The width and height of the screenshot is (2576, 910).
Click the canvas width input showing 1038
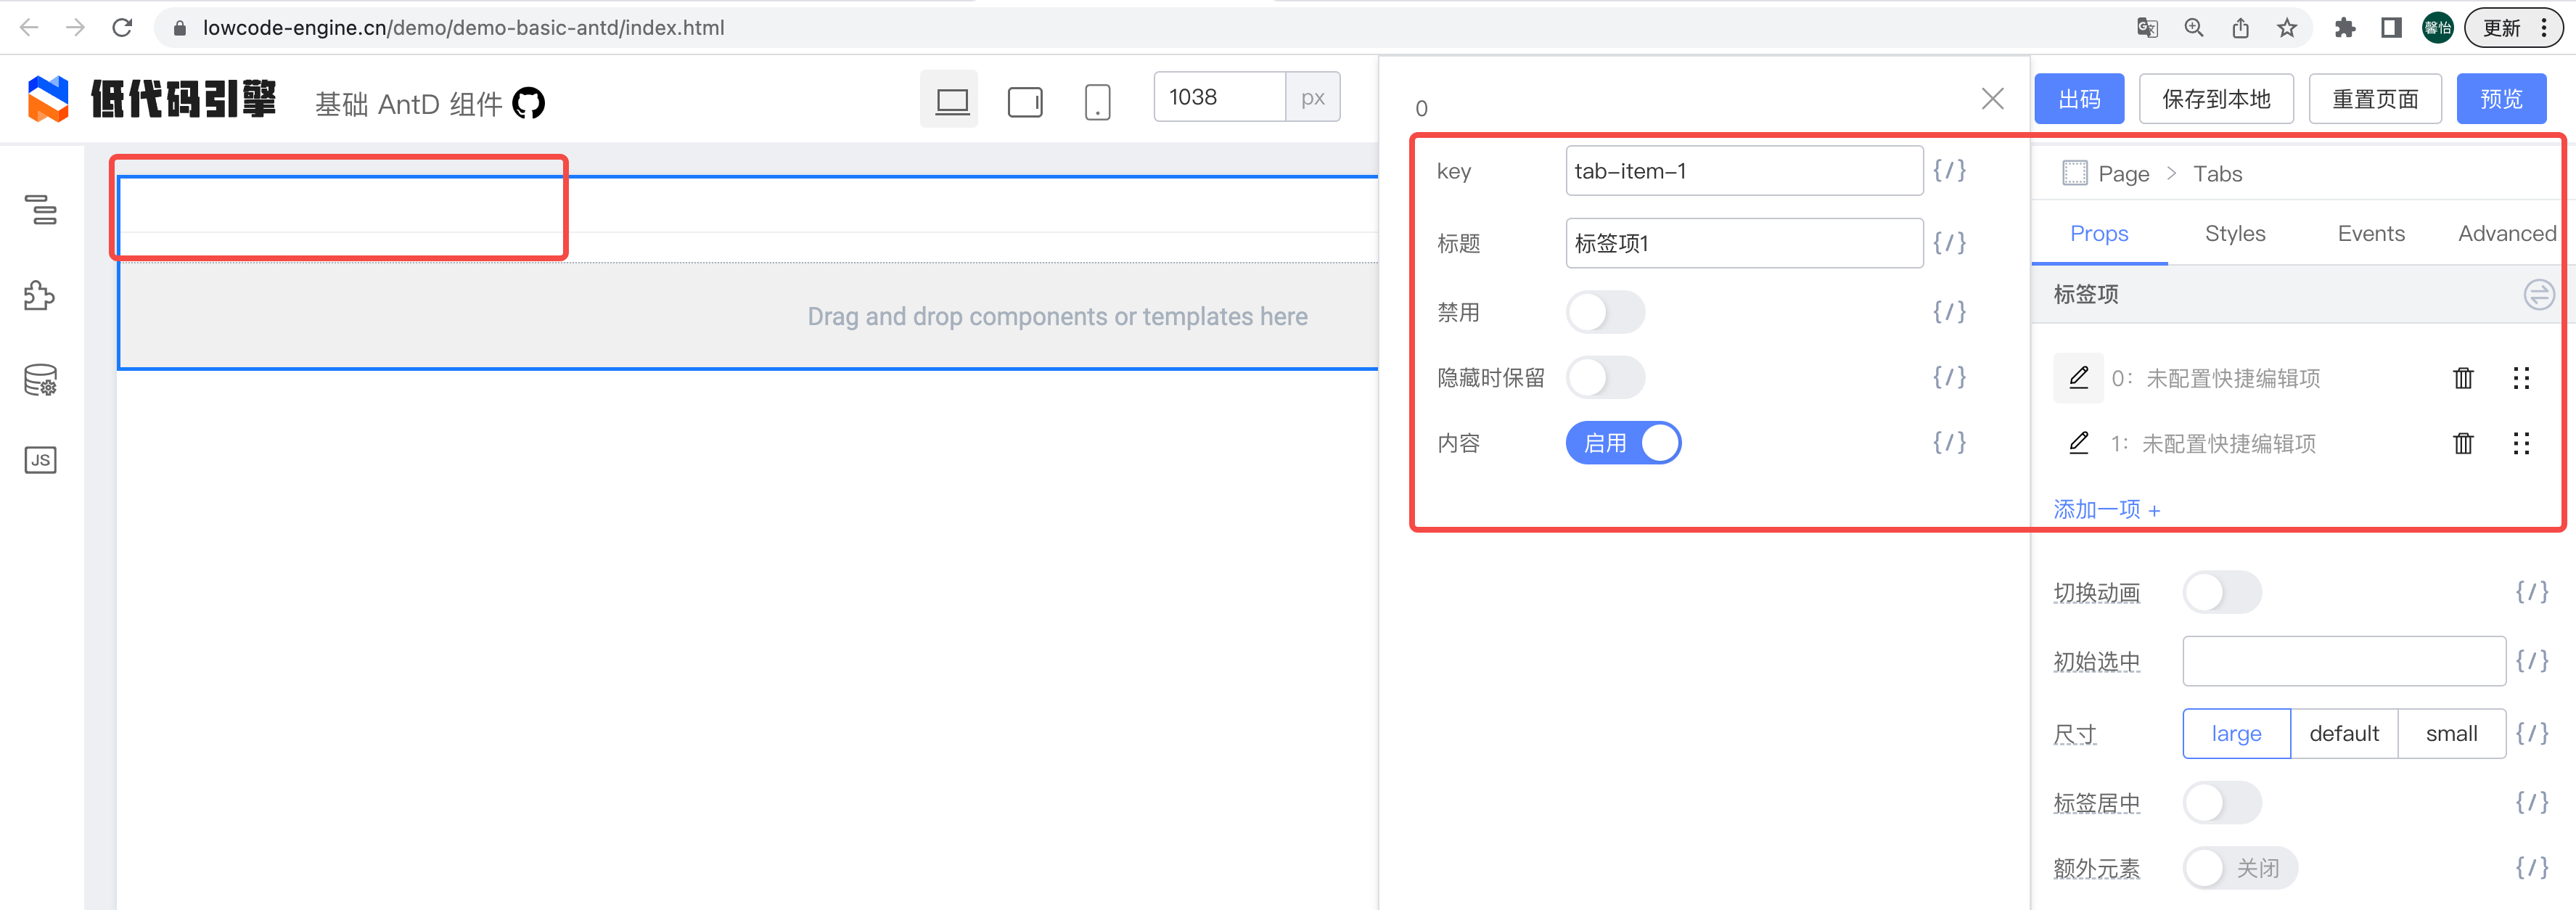[1218, 96]
